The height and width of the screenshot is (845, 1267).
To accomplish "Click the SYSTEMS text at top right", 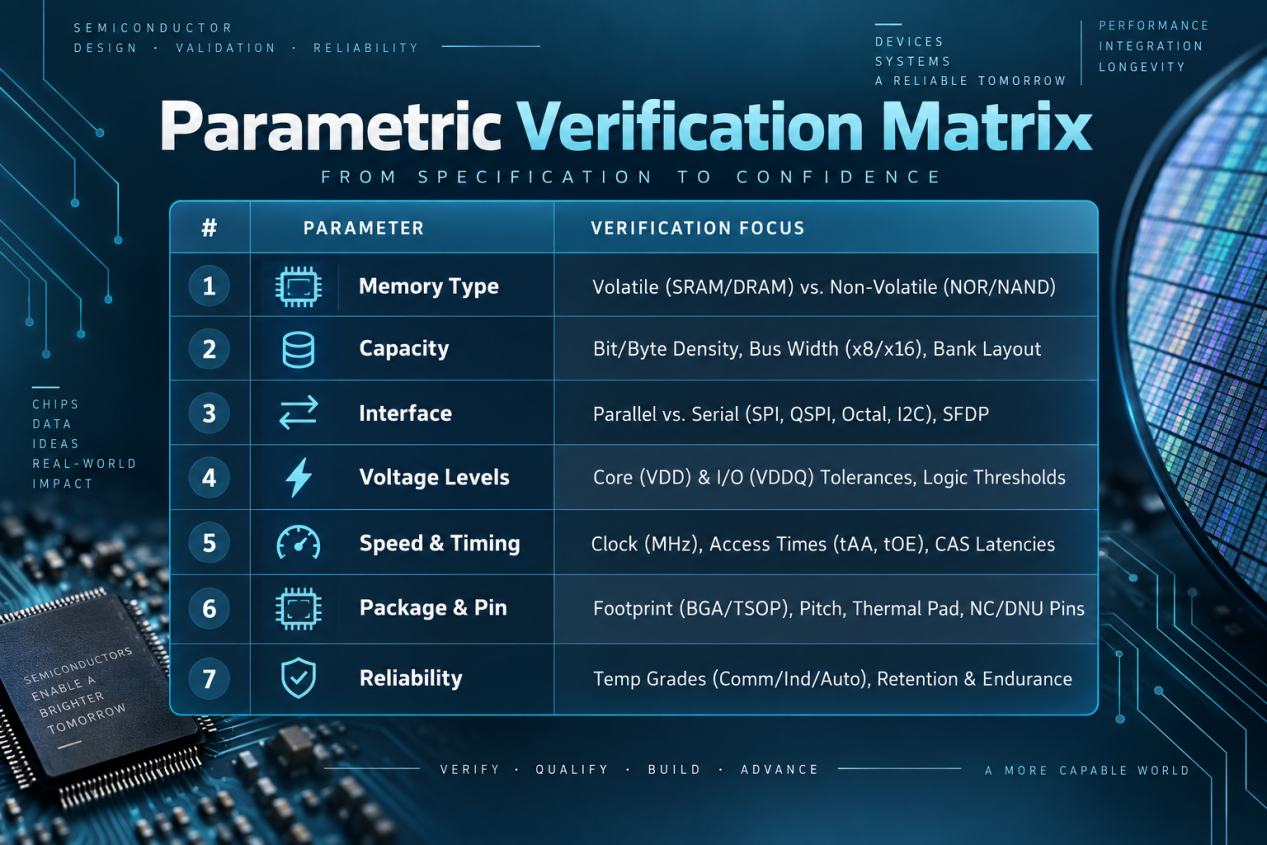I will pyautogui.click(x=913, y=61).
